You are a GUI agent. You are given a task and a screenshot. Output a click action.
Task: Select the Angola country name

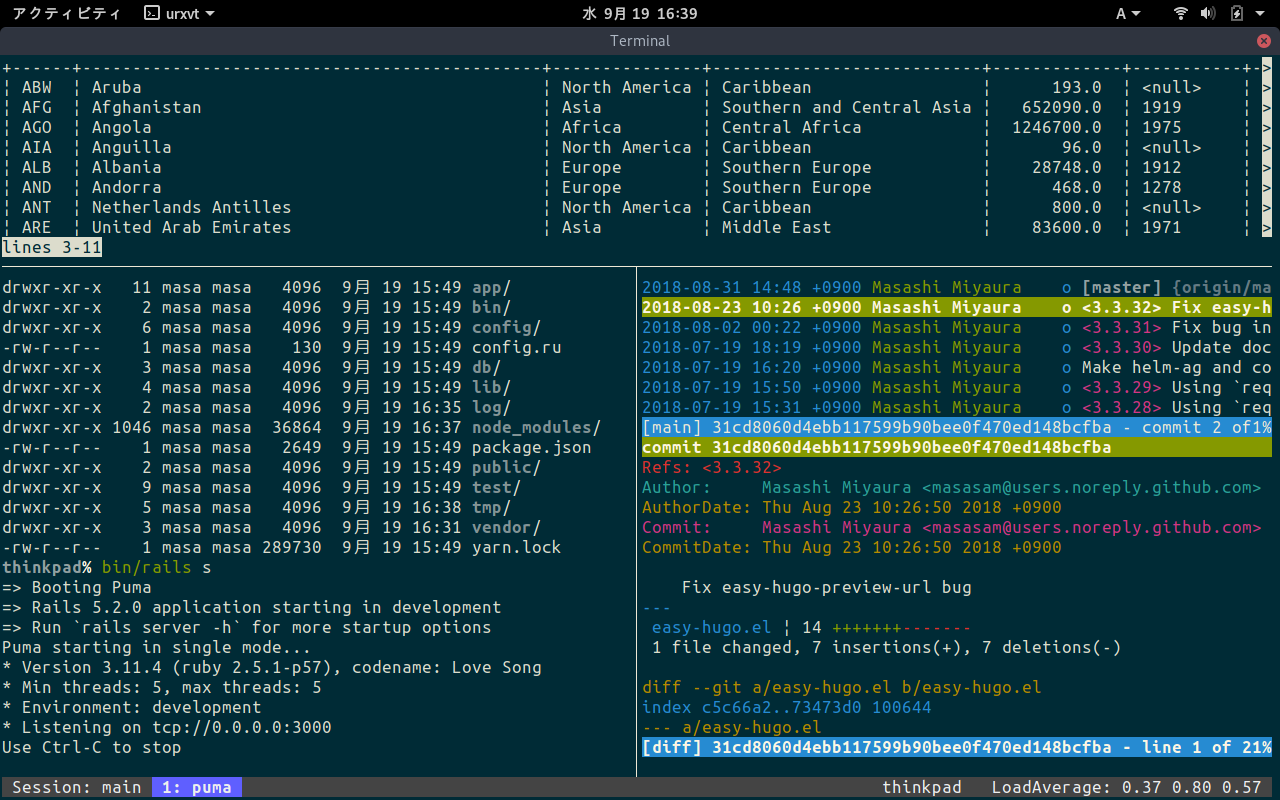[122, 127]
